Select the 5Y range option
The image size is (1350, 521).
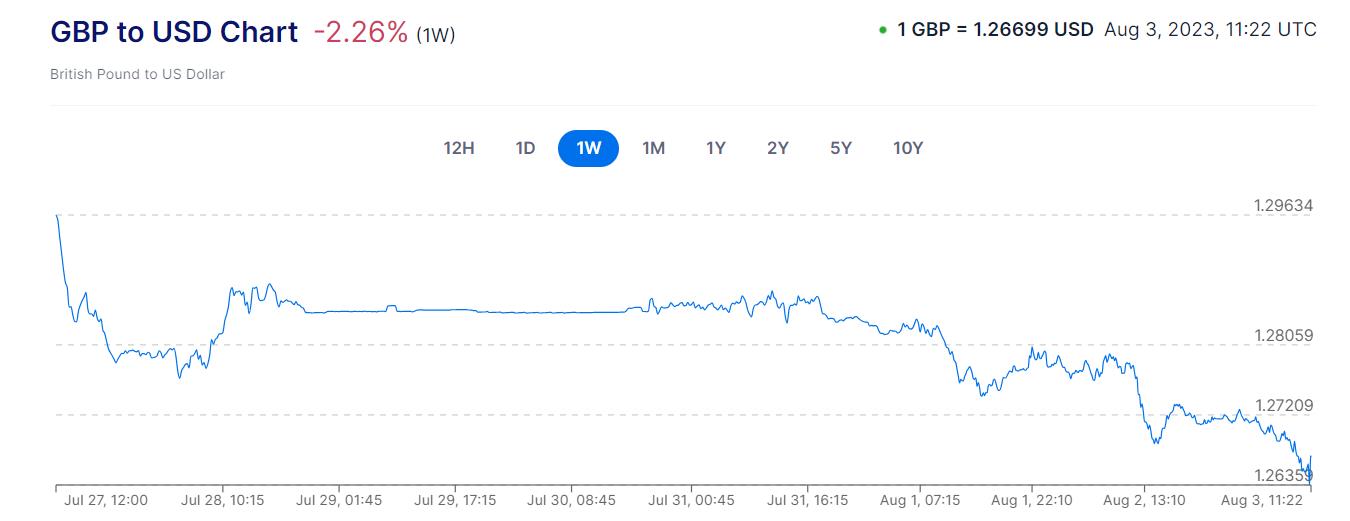(x=841, y=148)
